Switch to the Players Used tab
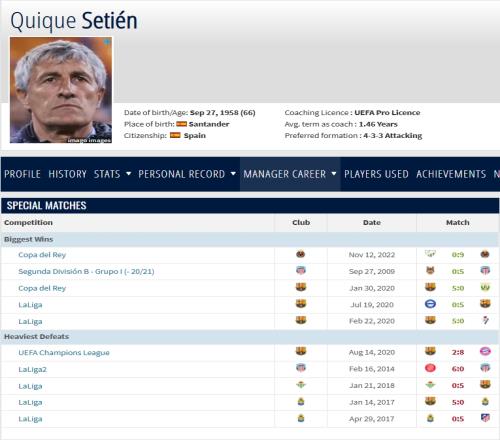 pos(376,174)
